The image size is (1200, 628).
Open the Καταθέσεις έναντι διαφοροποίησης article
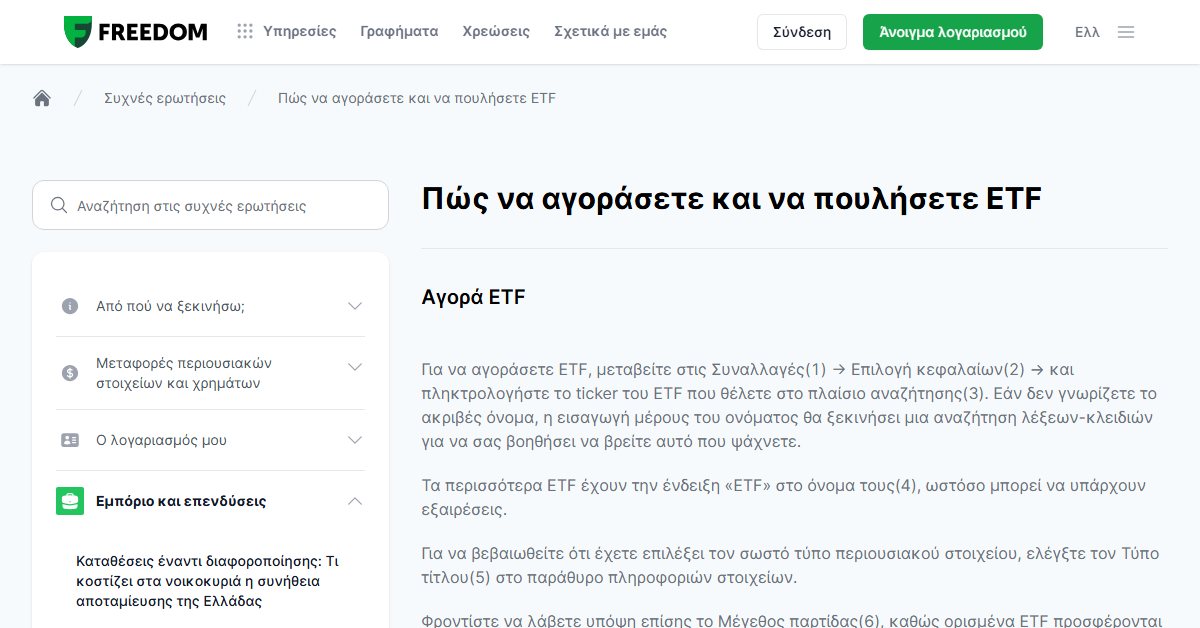(209, 581)
